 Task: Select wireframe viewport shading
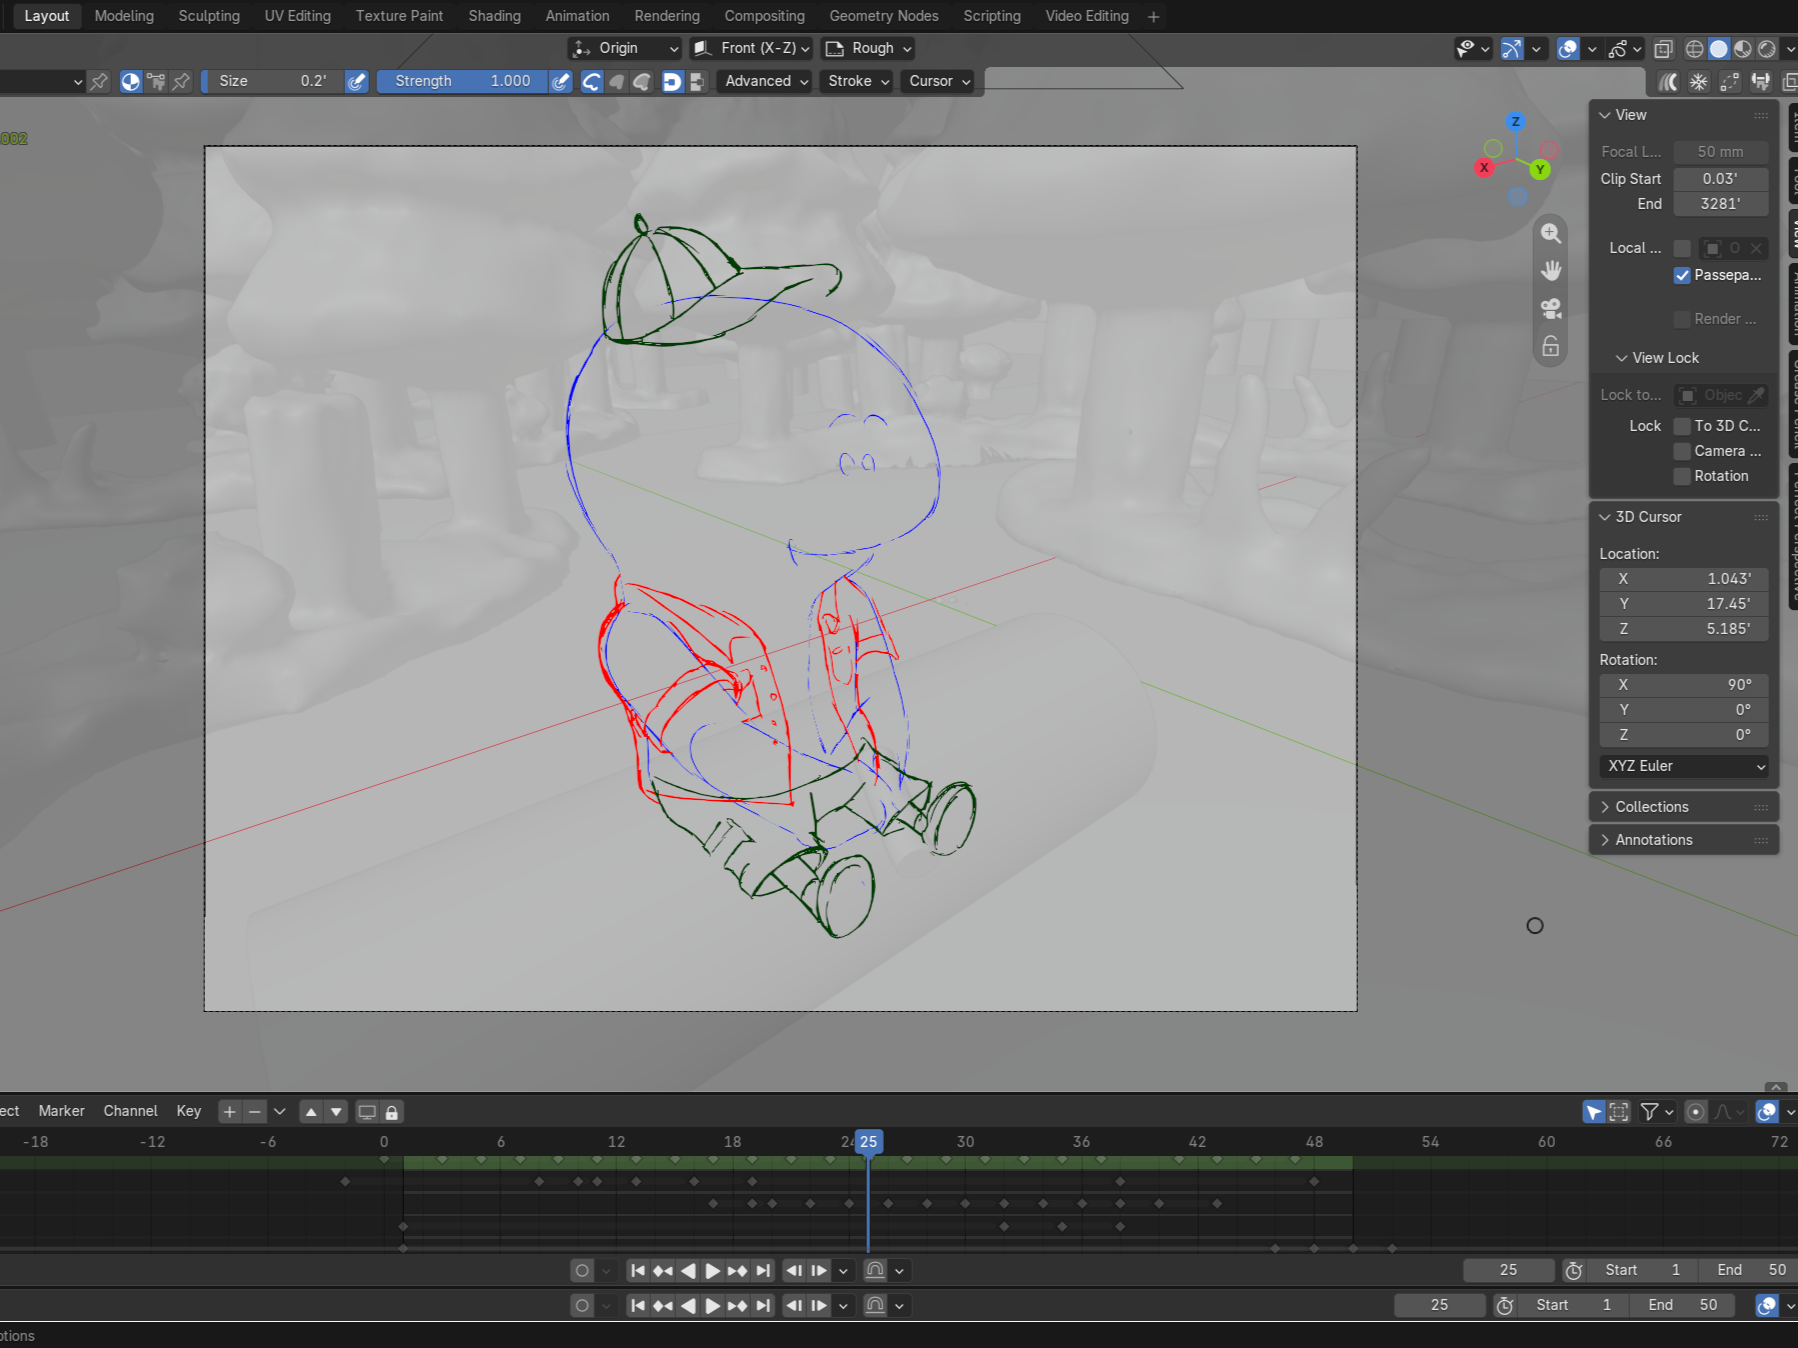coord(1694,49)
